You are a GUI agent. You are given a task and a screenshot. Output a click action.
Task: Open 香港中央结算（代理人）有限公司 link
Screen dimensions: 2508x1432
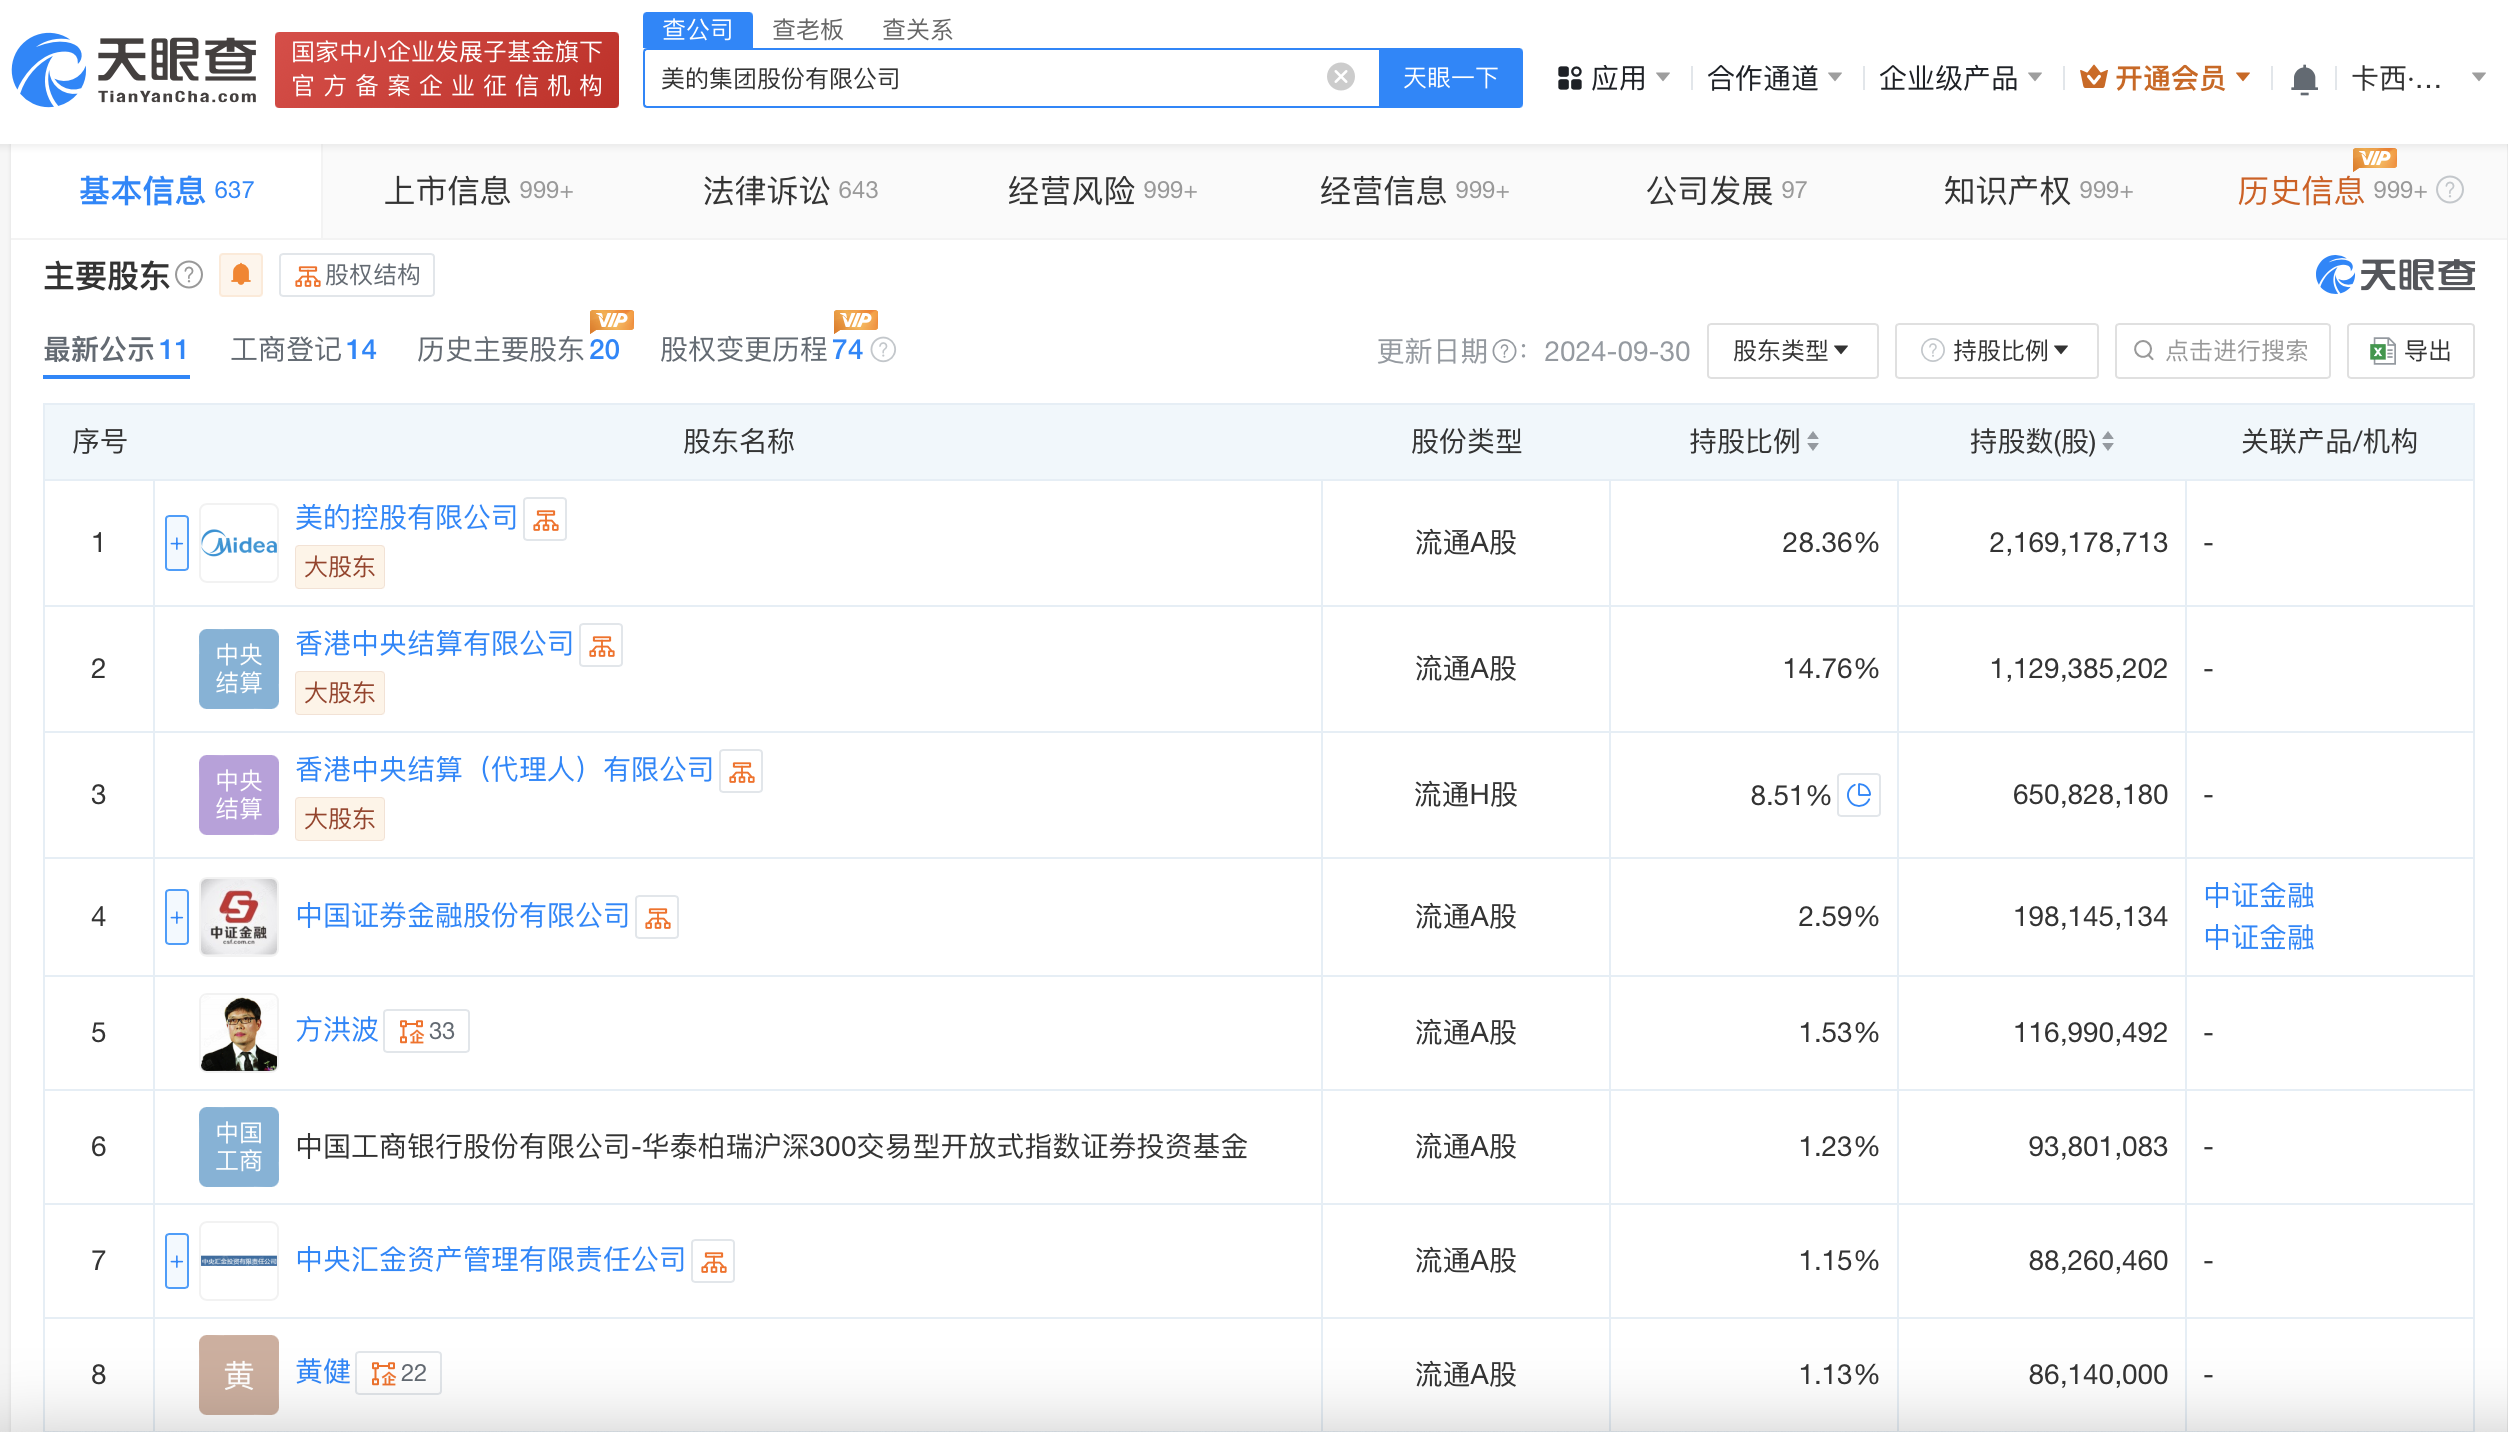click(x=504, y=769)
